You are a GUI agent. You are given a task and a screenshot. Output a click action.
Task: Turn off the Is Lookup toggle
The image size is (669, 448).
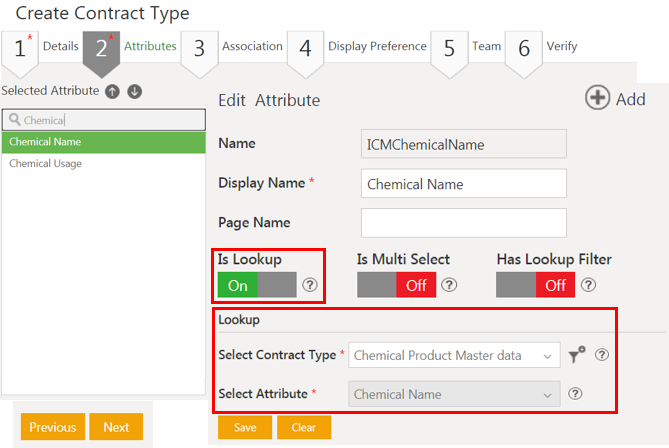[257, 285]
